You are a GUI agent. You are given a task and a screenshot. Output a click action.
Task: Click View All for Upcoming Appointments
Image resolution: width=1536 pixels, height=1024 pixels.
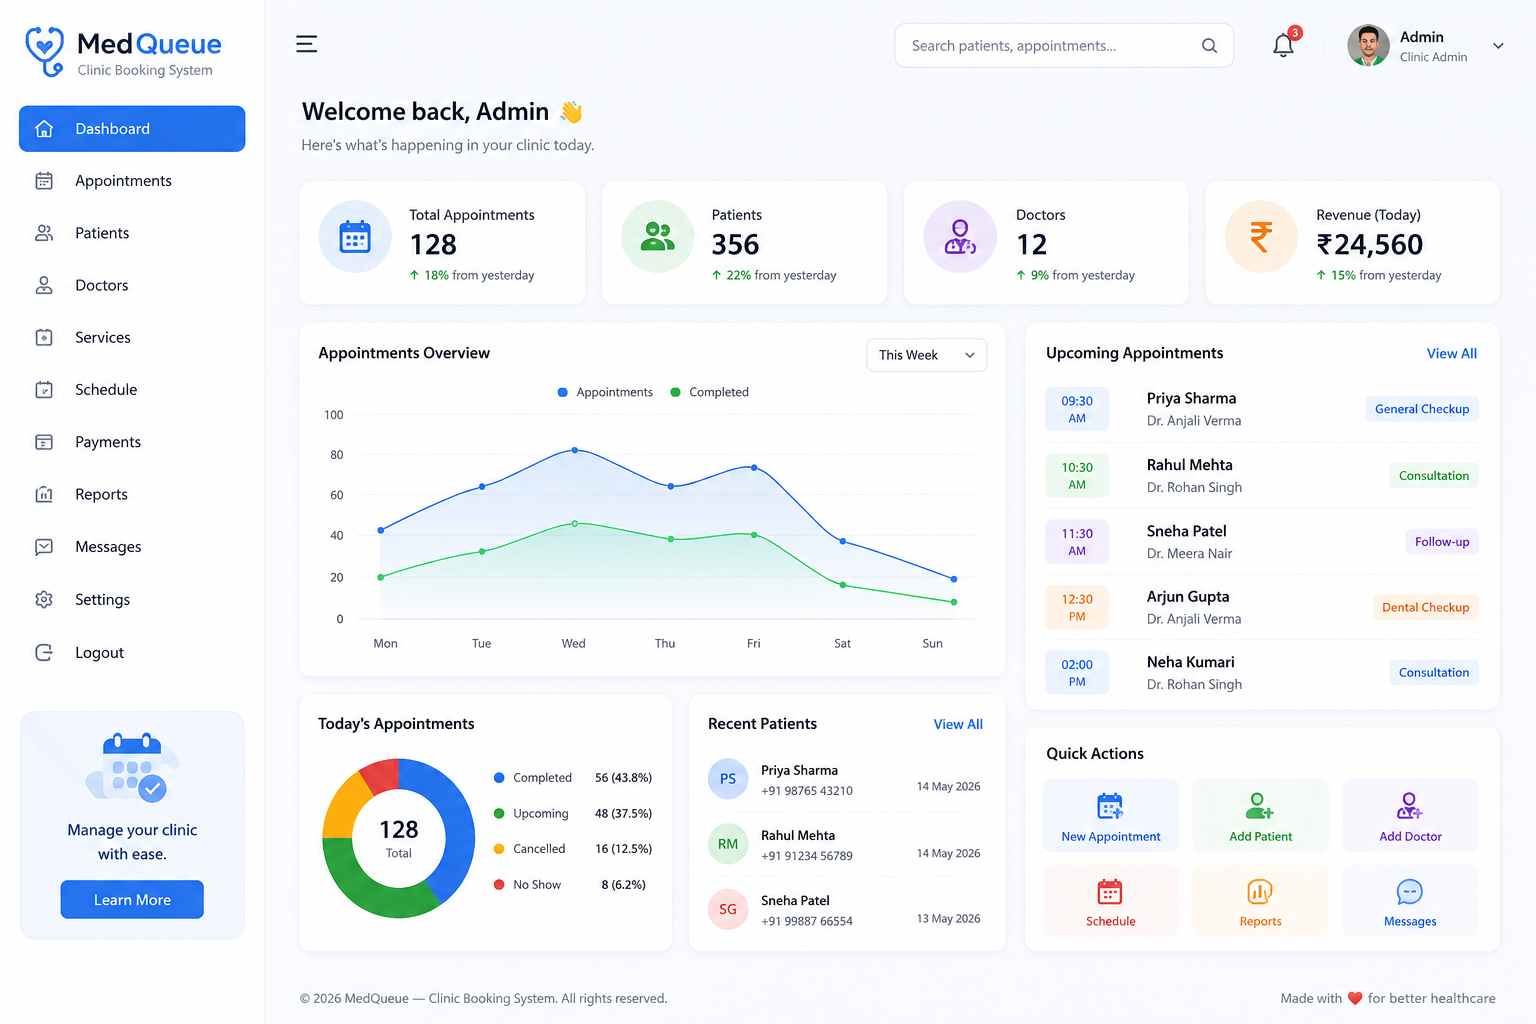1451,353
